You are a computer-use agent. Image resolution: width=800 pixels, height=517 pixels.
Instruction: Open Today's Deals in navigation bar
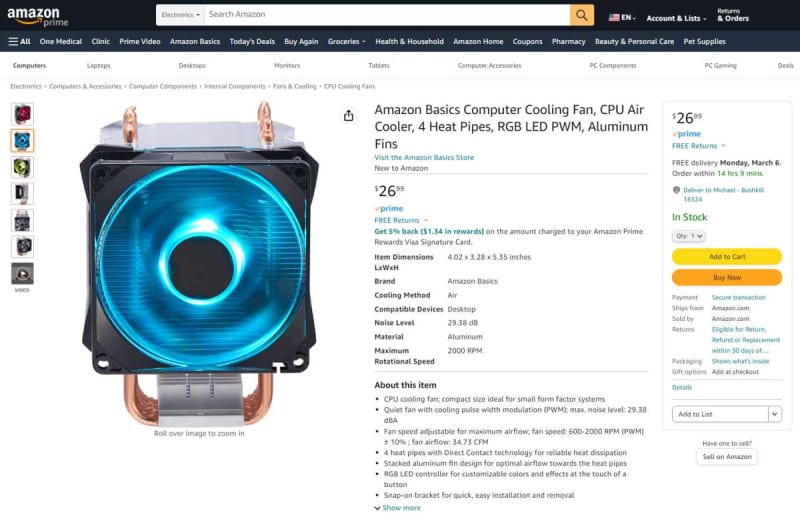pyautogui.click(x=252, y=41)
